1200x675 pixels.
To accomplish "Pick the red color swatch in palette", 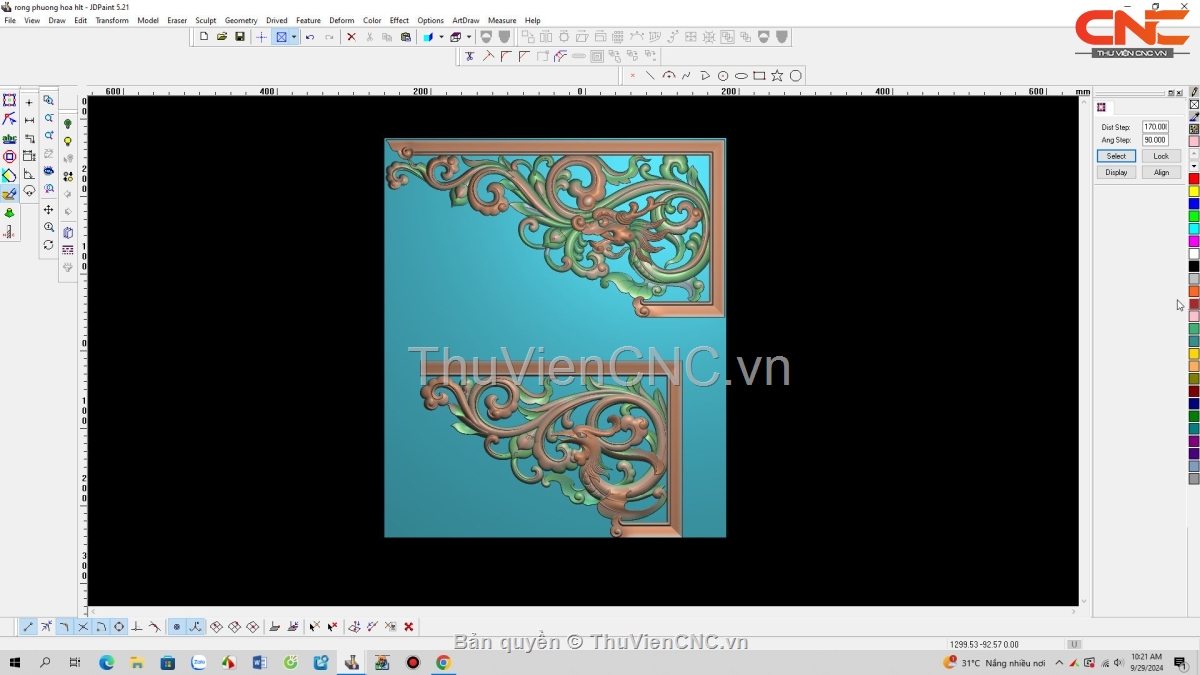I will point(1194,179).
